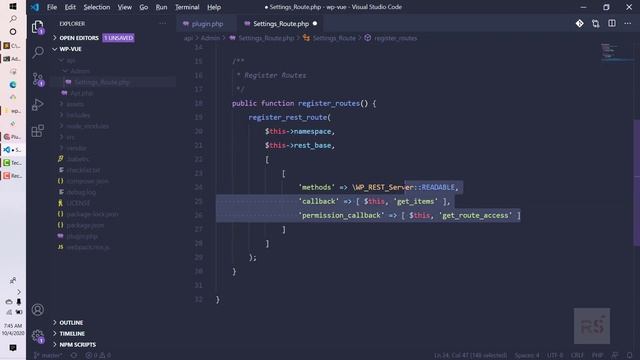The width and height of the screenshot is (640, 360).
Task: Open the Explorer view in activity bar
Action: coord(38,27)
